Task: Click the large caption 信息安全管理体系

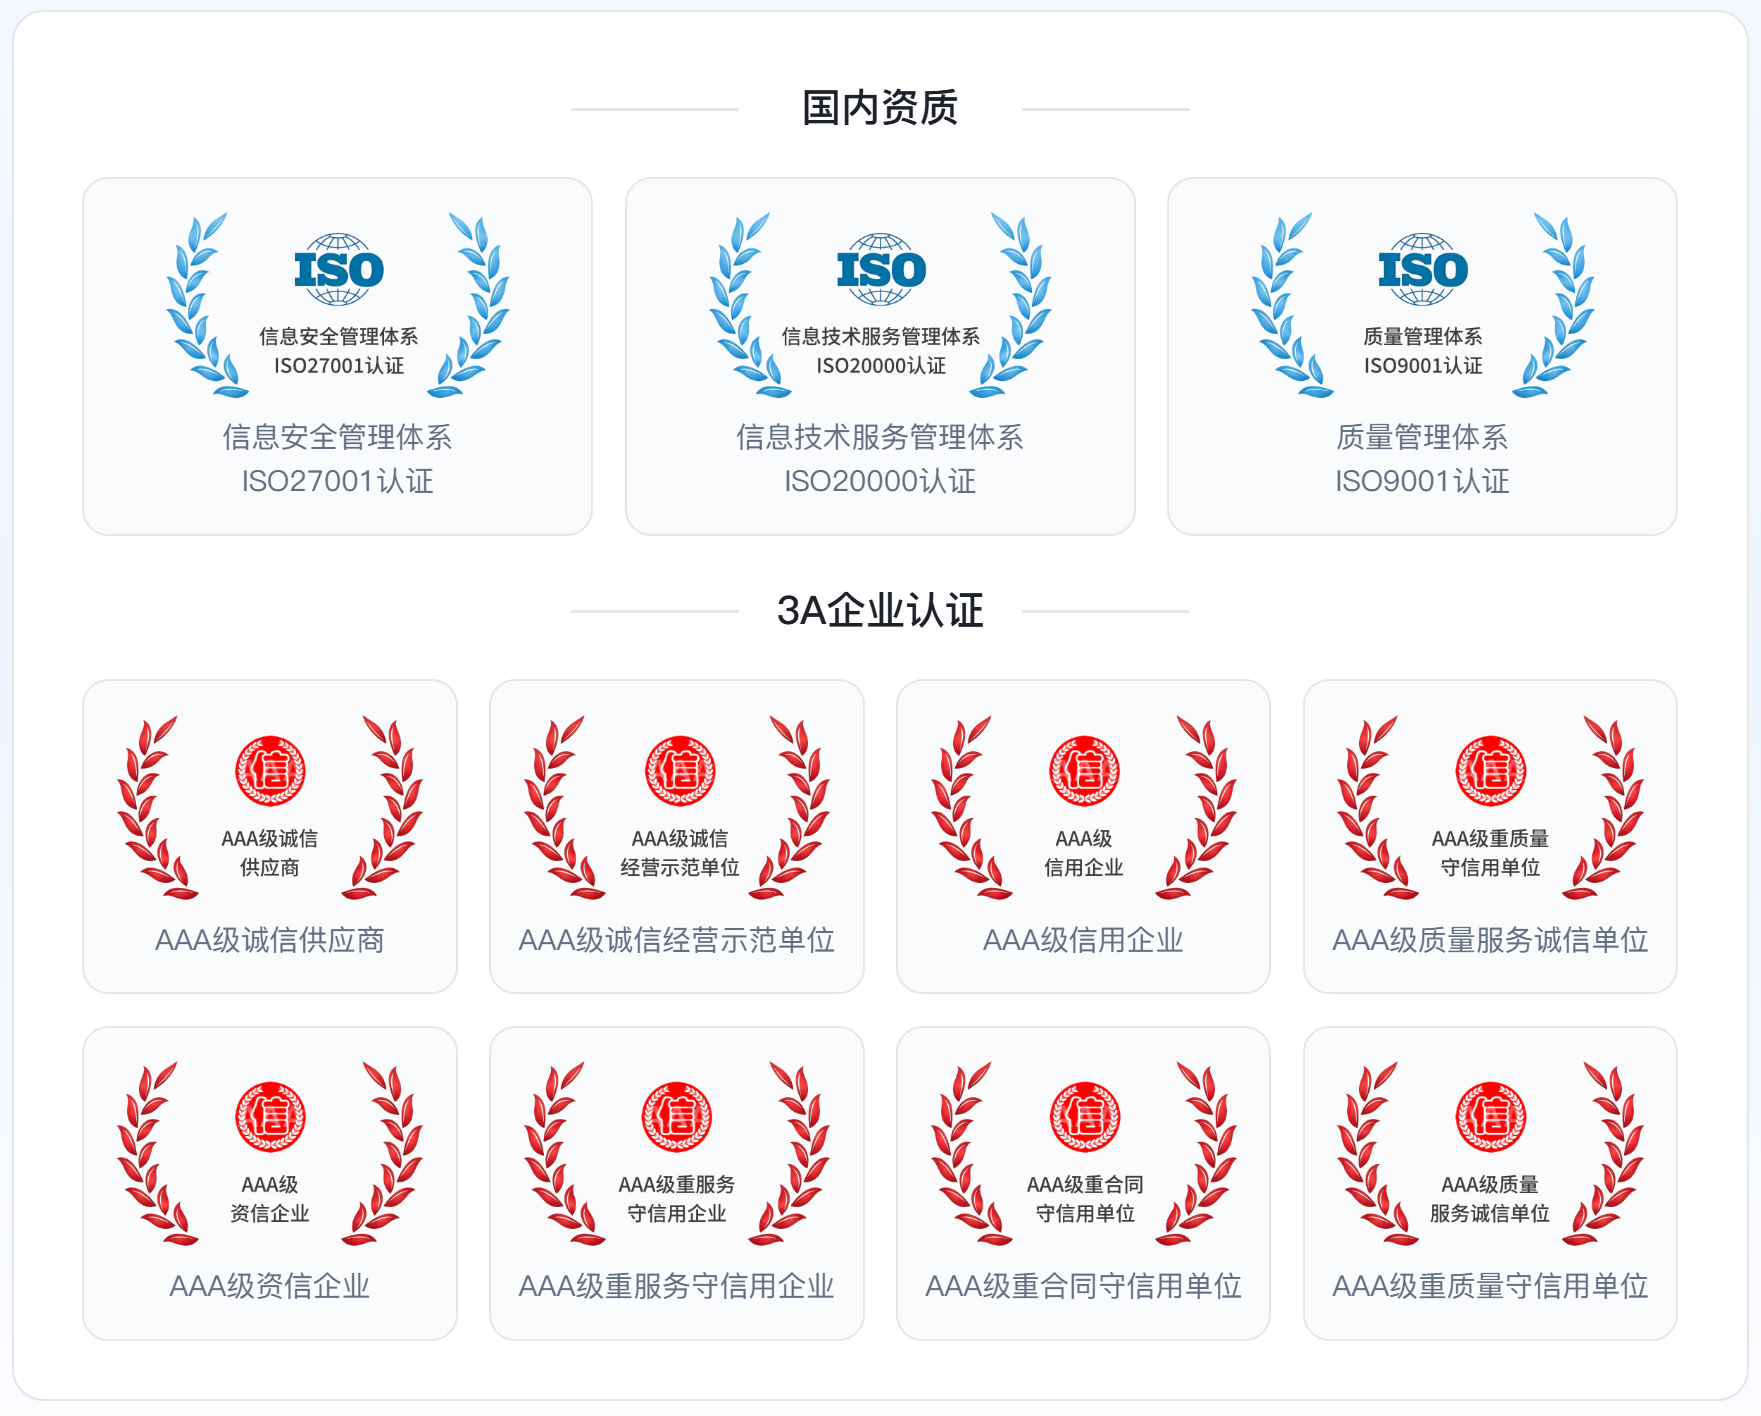Action: pos(338,437)
